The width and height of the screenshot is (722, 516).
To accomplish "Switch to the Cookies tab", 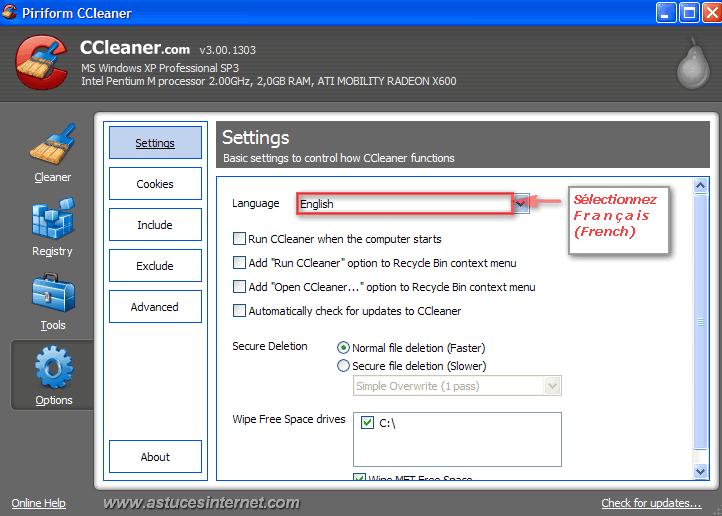I will 155,184.
